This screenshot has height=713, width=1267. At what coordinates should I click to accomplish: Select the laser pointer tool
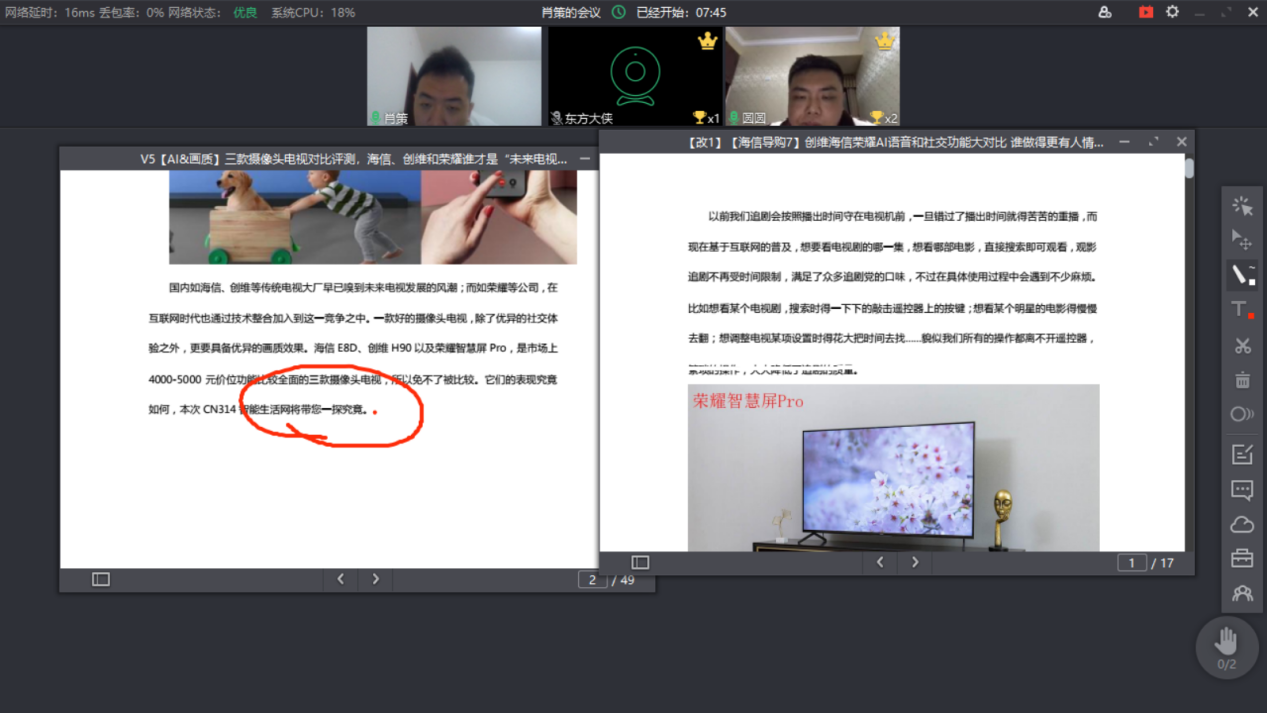pyautogui.click(x=1242, y=206)
